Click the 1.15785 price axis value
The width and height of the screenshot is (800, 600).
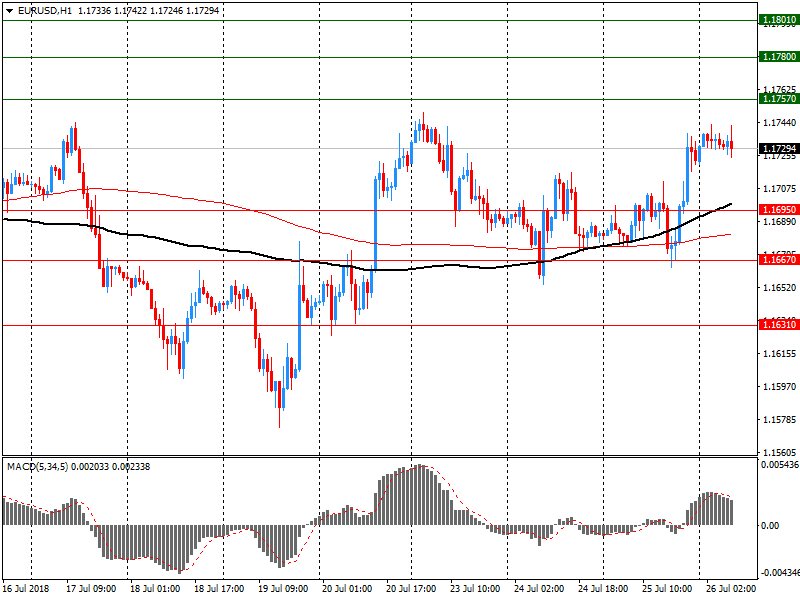pyautogui.click(x=779, y=420)
